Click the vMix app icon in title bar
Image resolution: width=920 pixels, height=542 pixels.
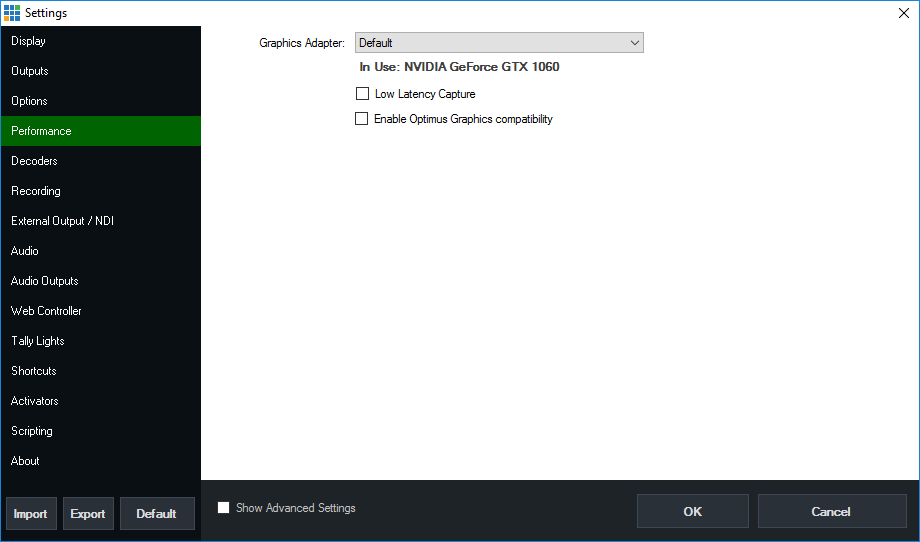coord(12,13)
